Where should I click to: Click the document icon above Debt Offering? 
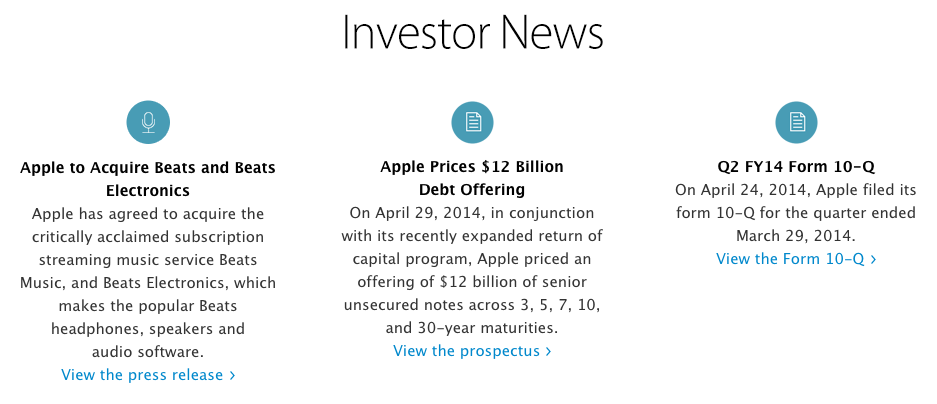[x=472, y=123]
